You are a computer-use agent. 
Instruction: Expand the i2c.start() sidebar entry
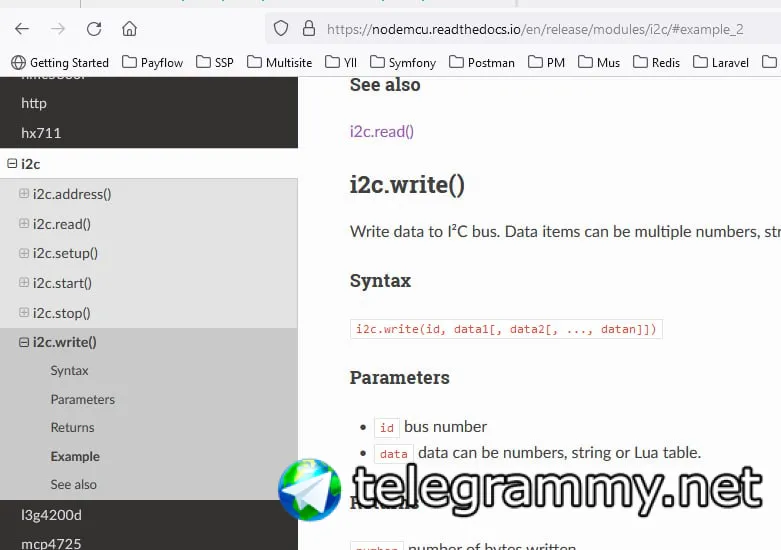coord(23,282)
